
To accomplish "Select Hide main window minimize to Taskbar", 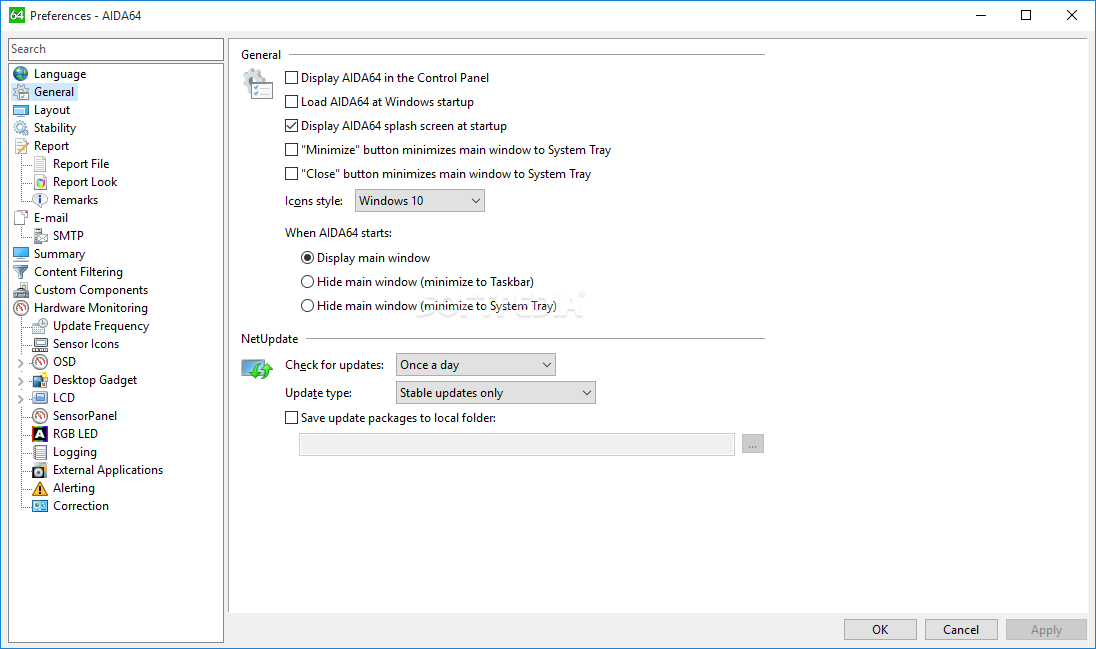I will (x=307, y=282).
